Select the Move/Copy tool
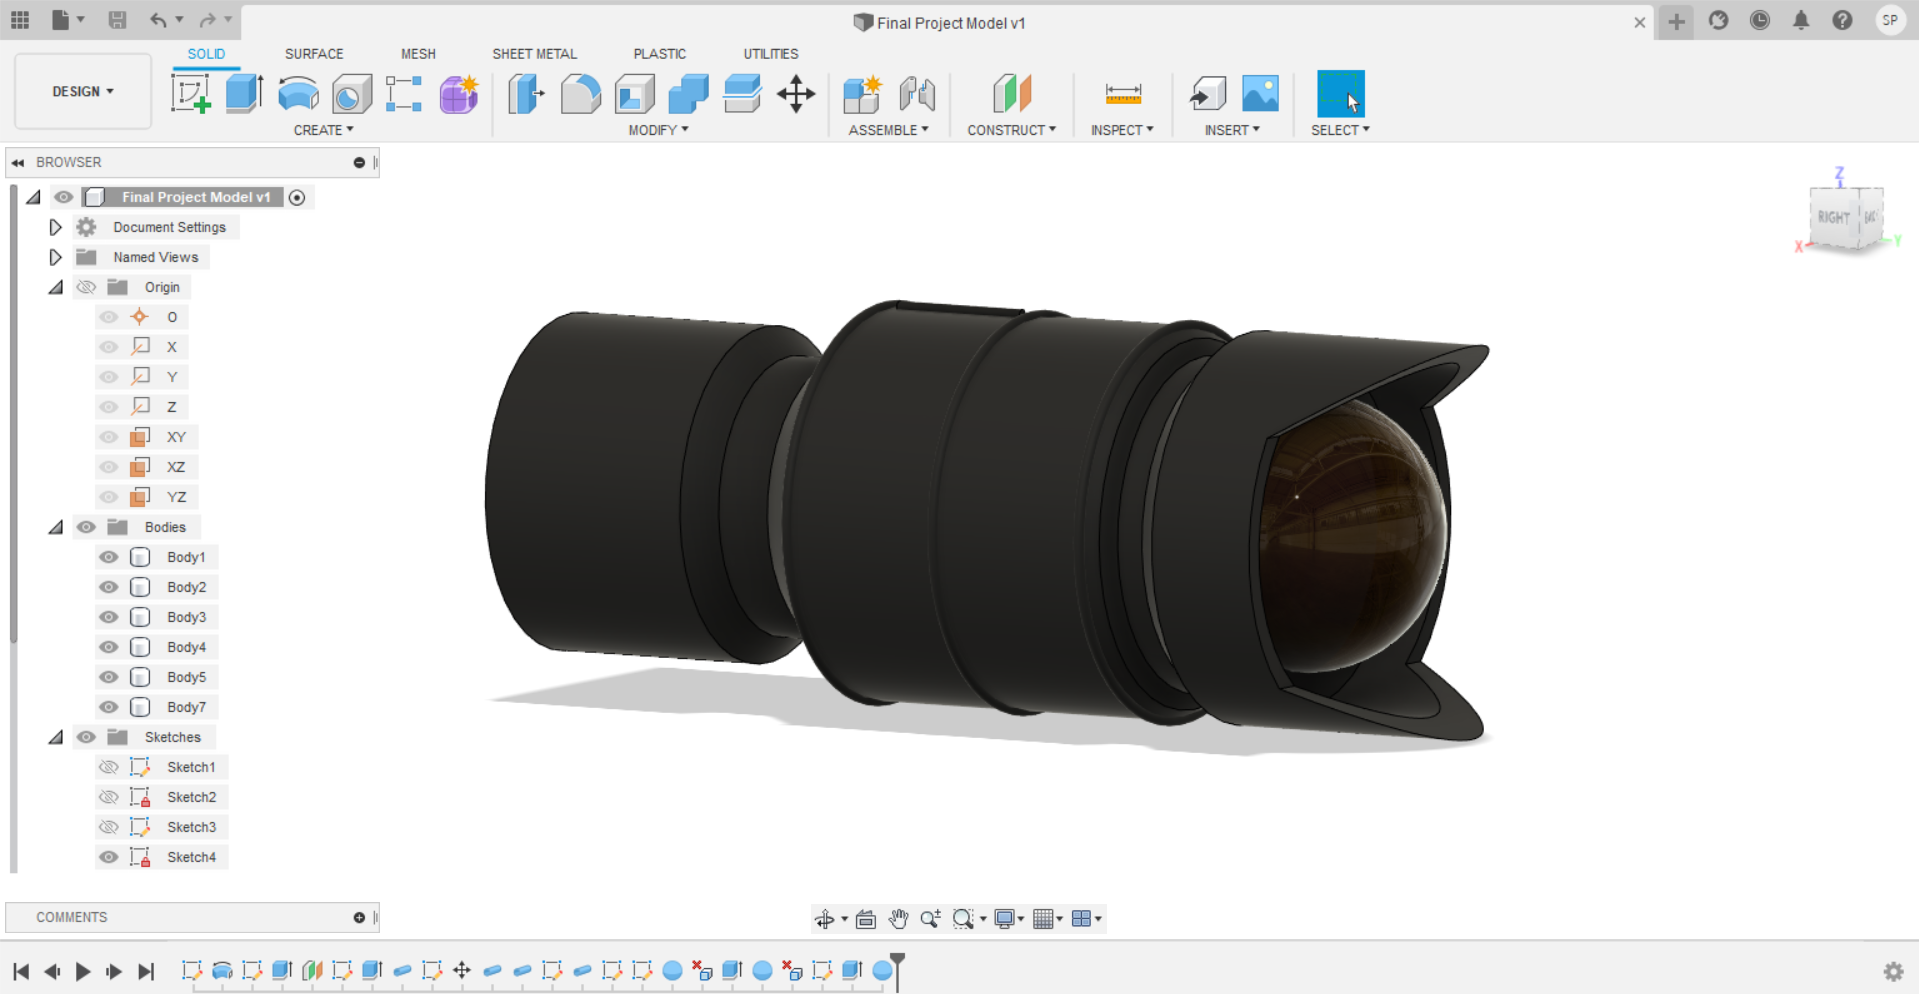 (x=796, y=94)
